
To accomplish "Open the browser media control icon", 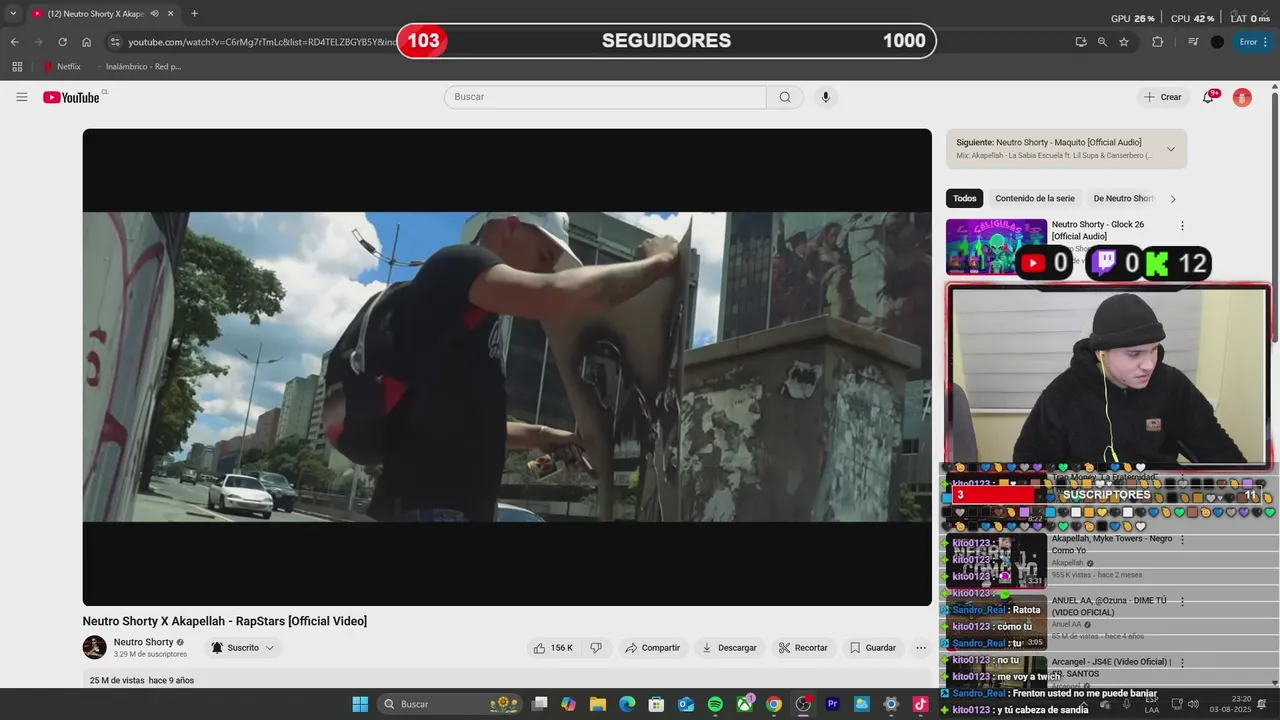I will pyautogui.click(x=1193, y=42).
